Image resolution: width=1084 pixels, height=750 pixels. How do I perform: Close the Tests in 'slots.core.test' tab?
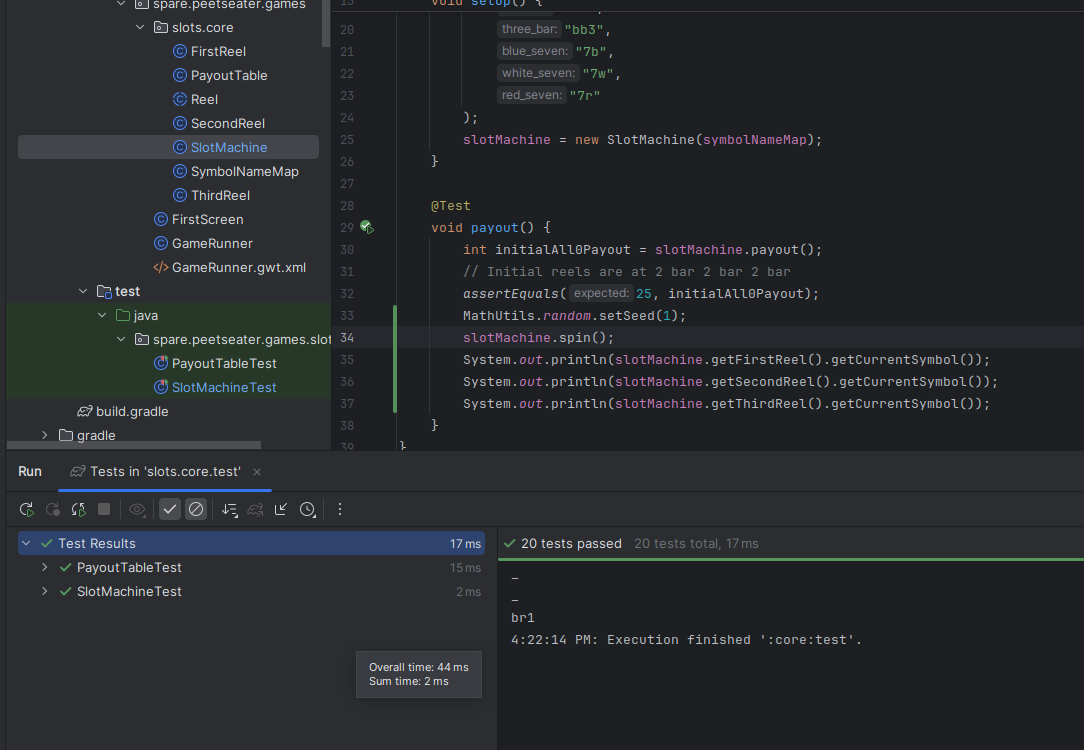pyautogui.click(x=257, y=472)
